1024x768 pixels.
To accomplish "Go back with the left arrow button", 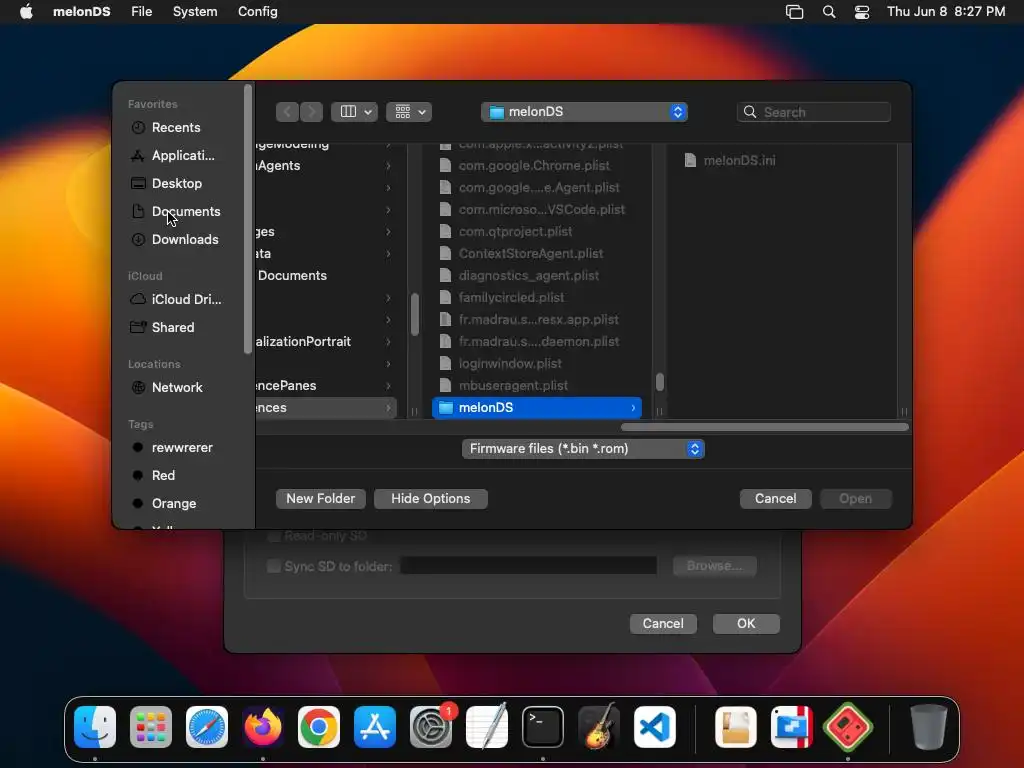I will coord(287,112).
